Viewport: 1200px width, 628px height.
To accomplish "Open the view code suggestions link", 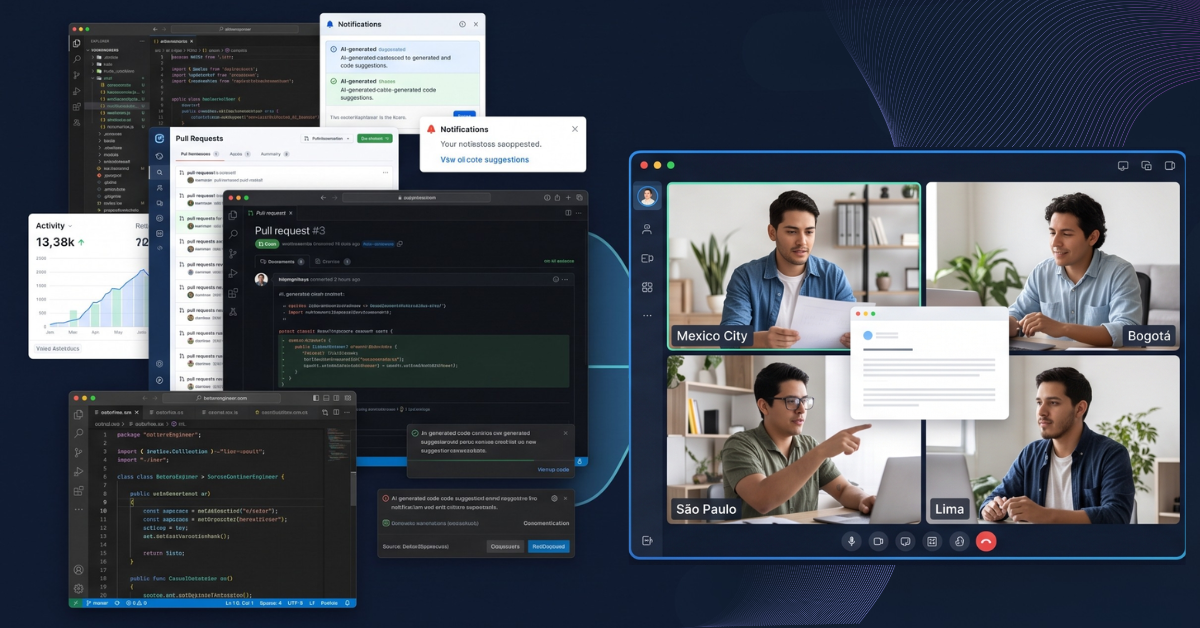I will tap(485, 159).
